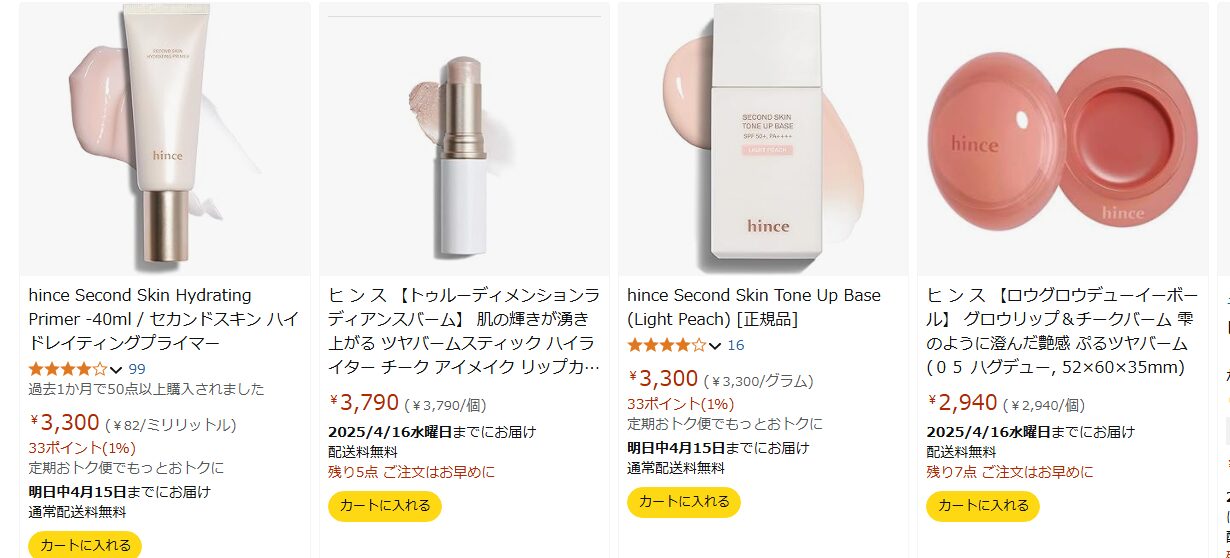This screenshot has height=558, width=1230.
Task: Select the ¥3,300 price of Hydrating Primer
Action: (65, 423)
